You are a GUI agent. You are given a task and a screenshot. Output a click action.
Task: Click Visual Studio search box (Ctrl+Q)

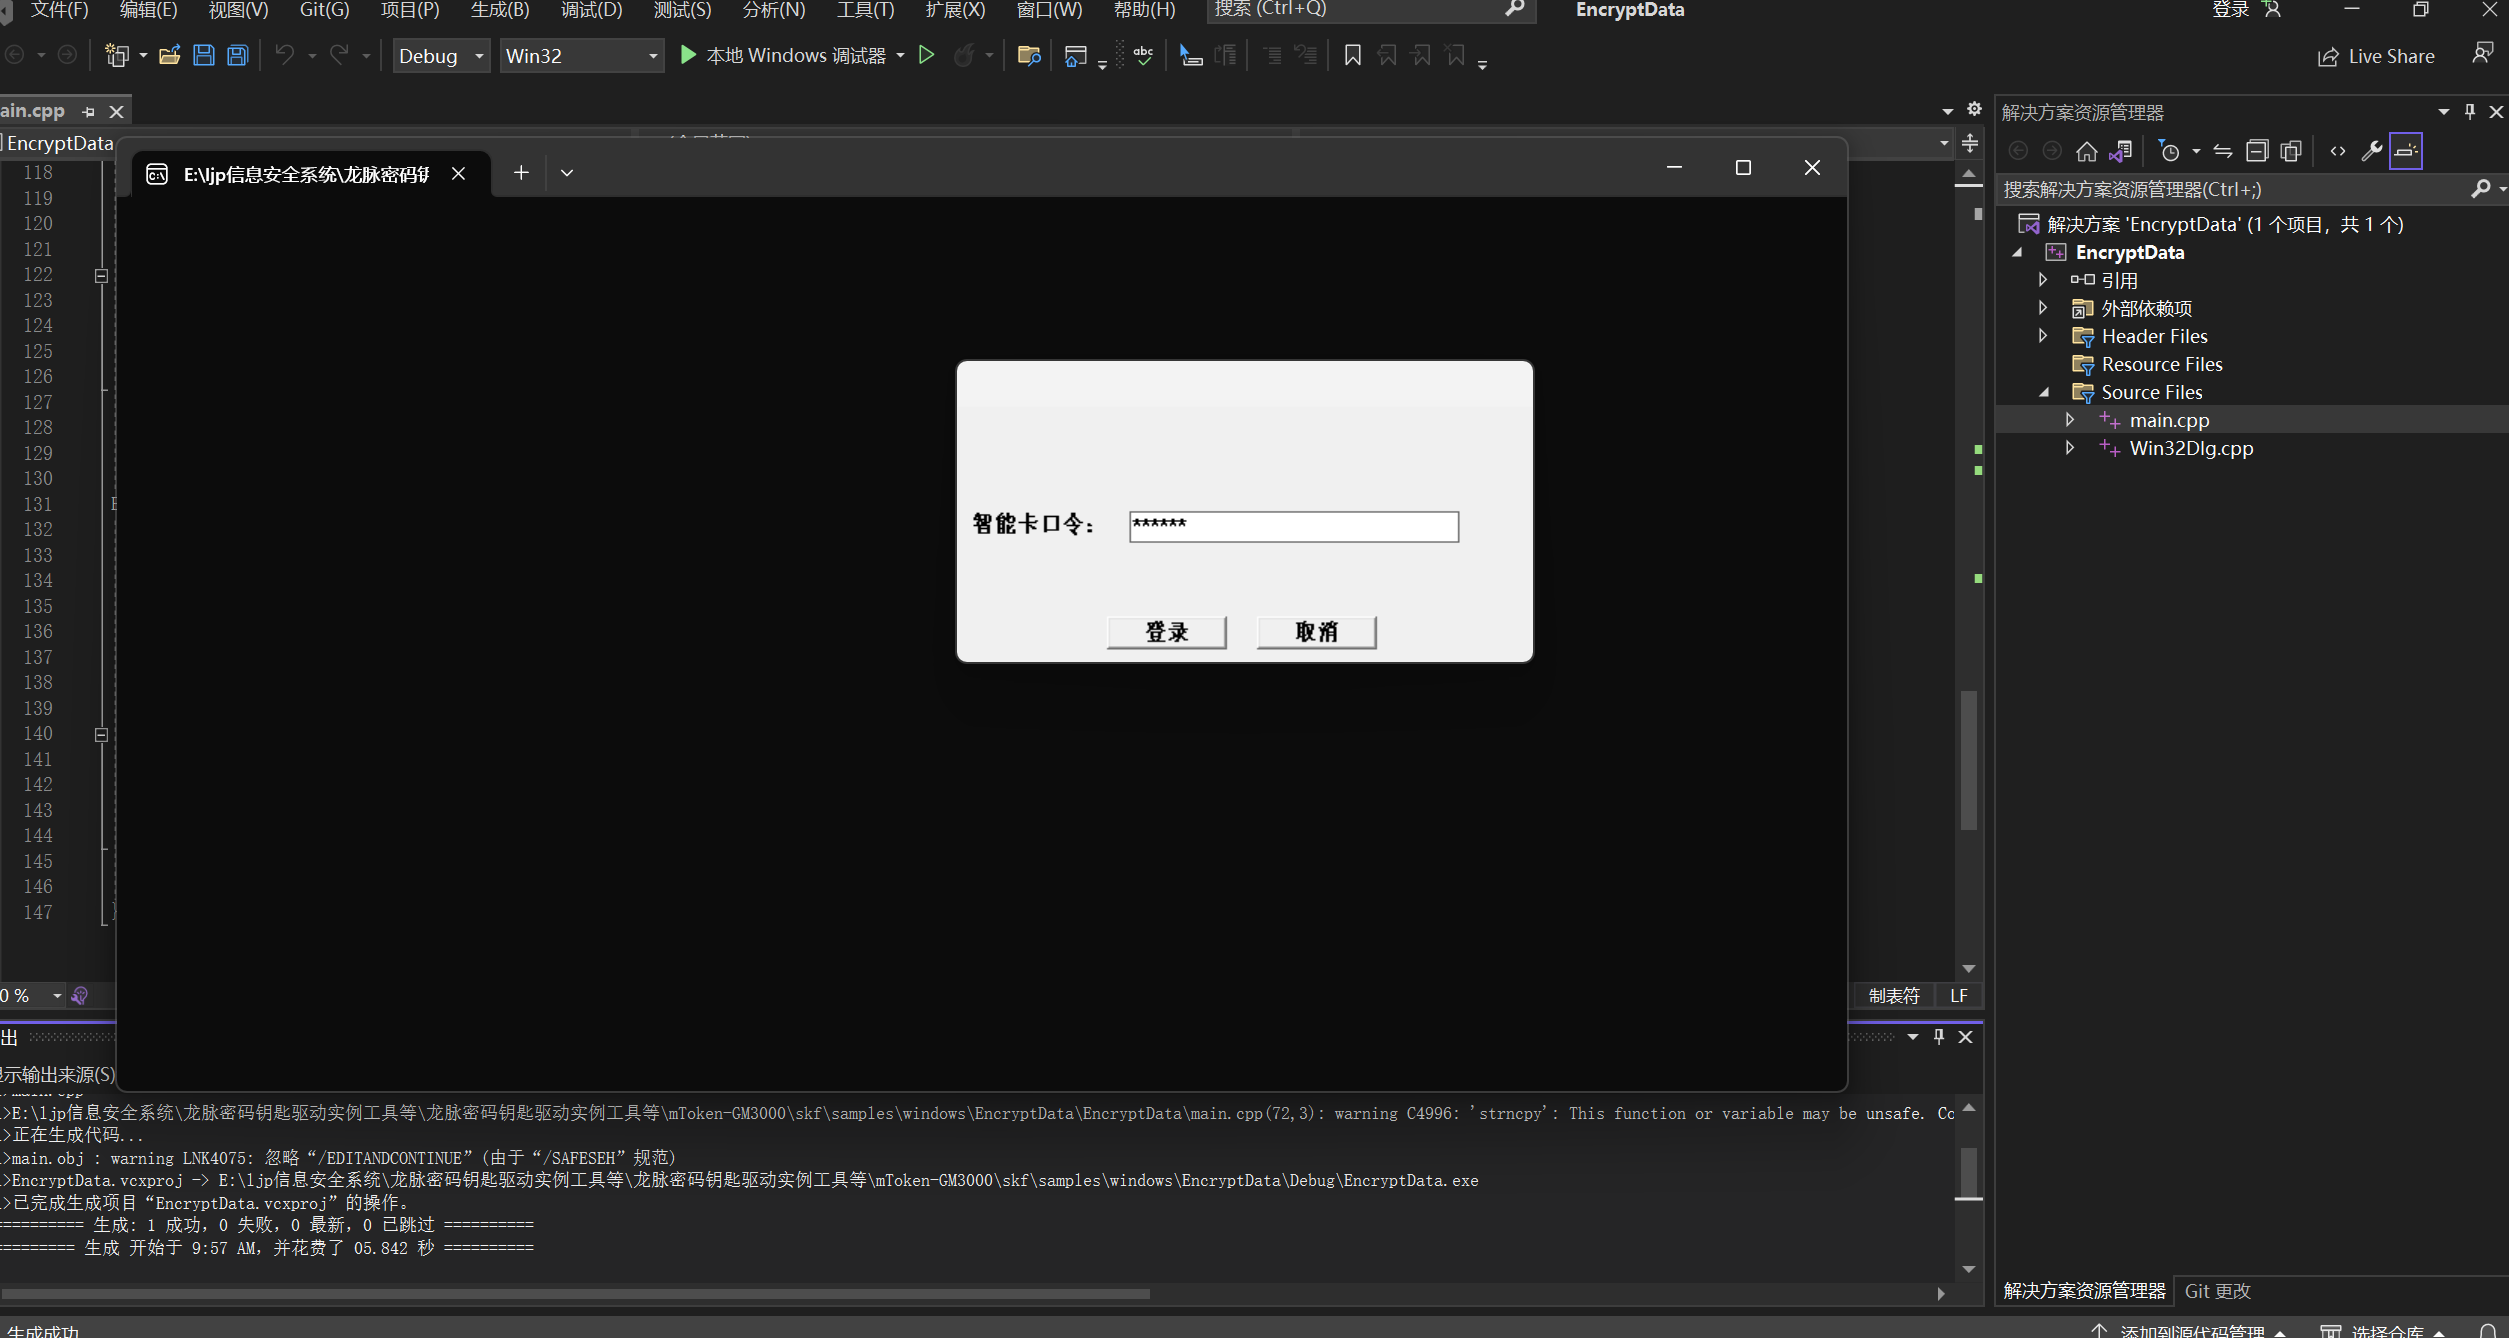point(1370,10)
